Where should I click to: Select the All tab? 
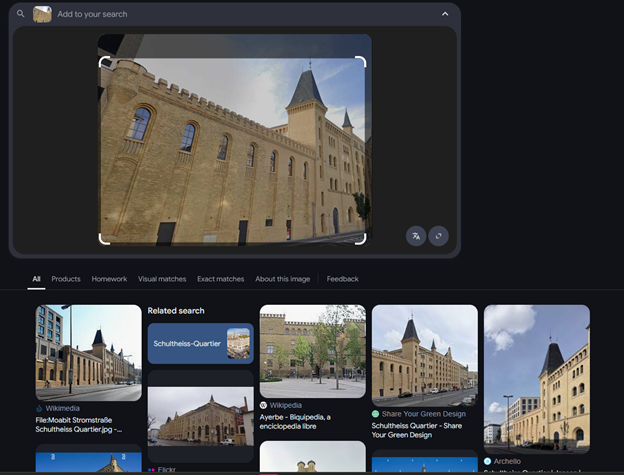(x=36, y=279)
